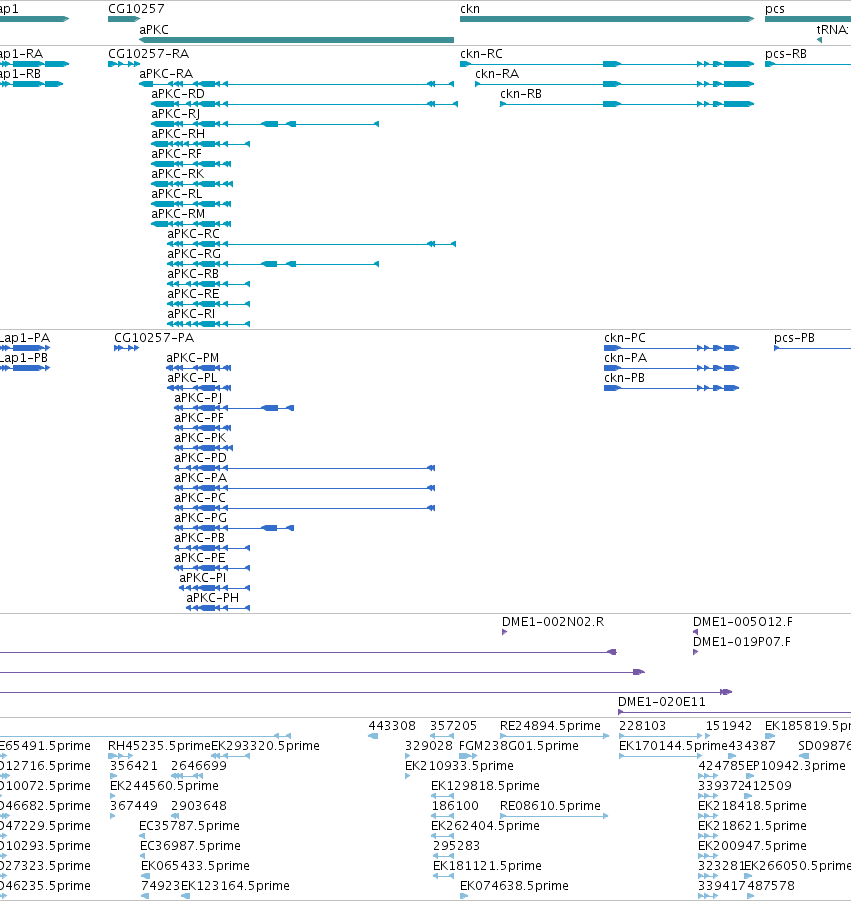The height and width of the screenshot is (901, 851).
Task: Select the EK200947.5prime EST label
Action: click(x=753, y=846)
